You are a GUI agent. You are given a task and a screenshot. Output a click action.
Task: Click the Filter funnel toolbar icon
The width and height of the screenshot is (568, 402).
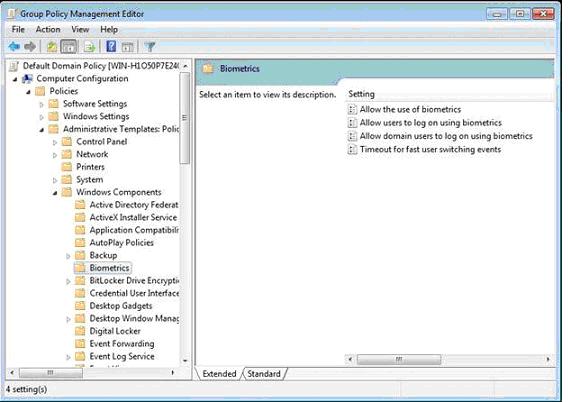pyautogui.click(x=149, y=46)
